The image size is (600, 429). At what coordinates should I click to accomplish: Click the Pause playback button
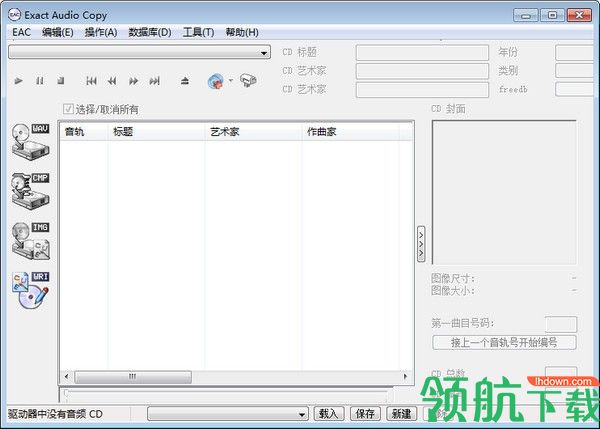[x=39, y=81]
